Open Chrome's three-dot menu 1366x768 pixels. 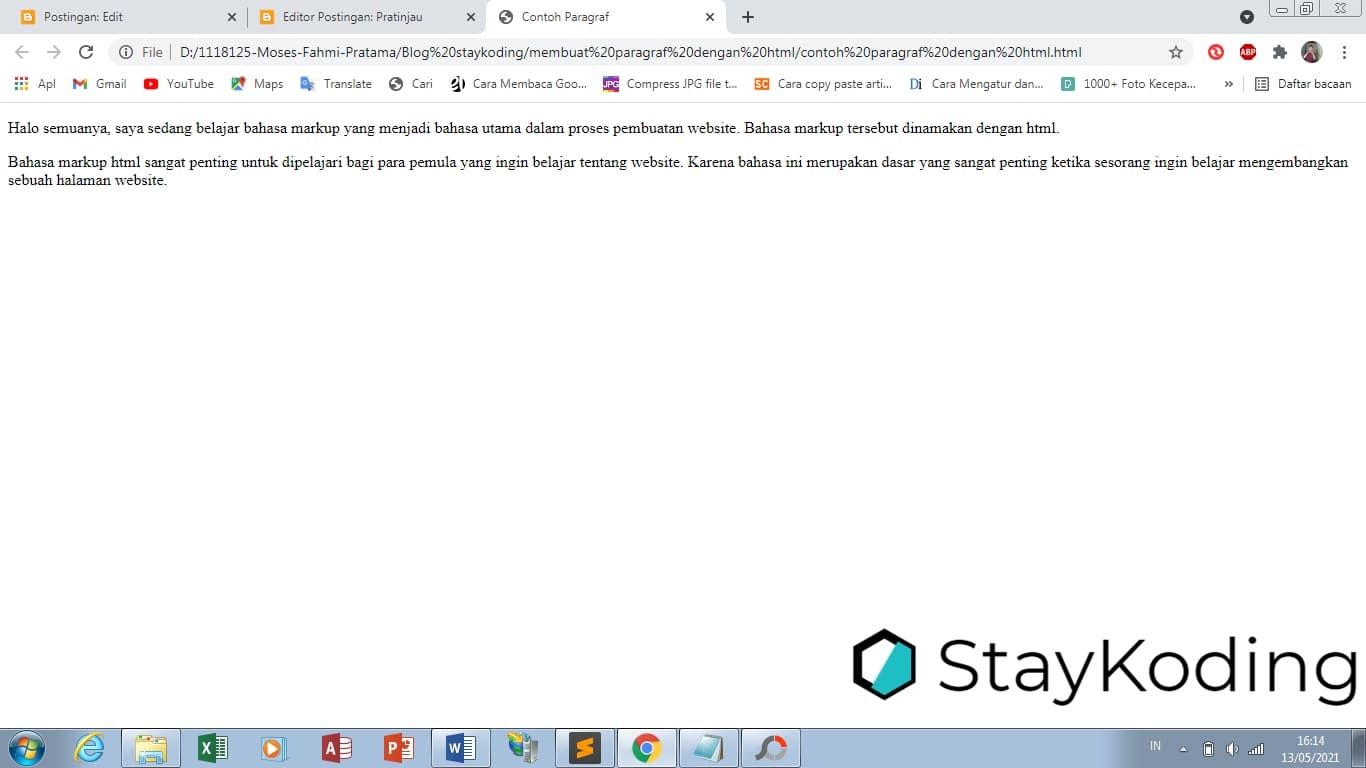coord(1344,51)
